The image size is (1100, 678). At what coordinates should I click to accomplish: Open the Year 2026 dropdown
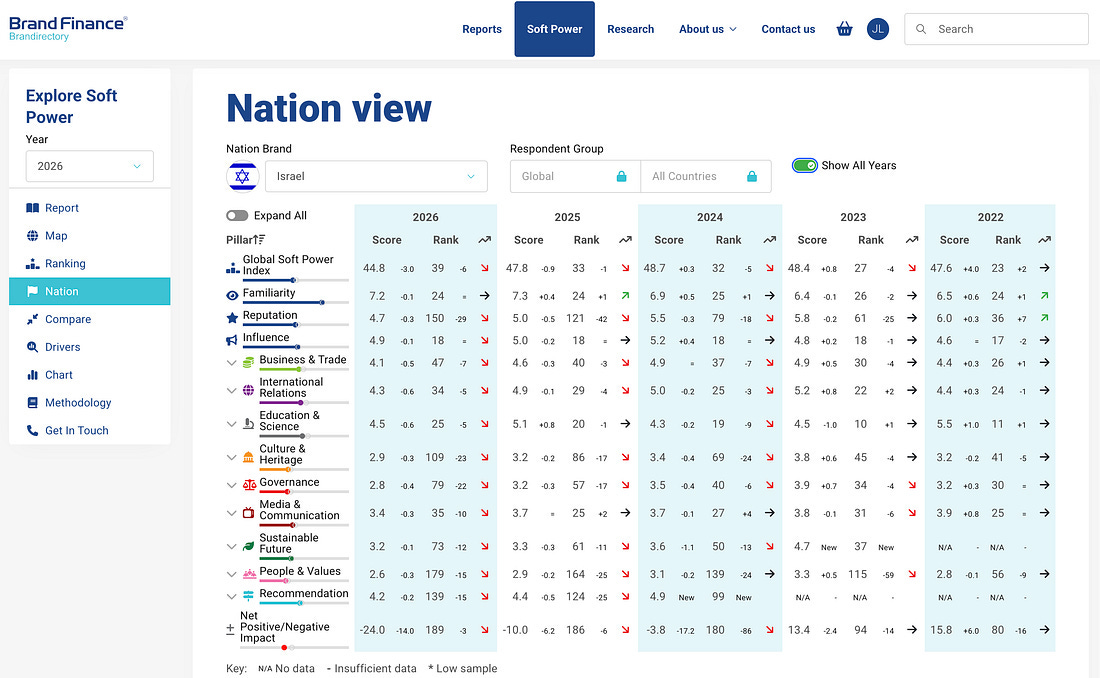coord(90,166)
